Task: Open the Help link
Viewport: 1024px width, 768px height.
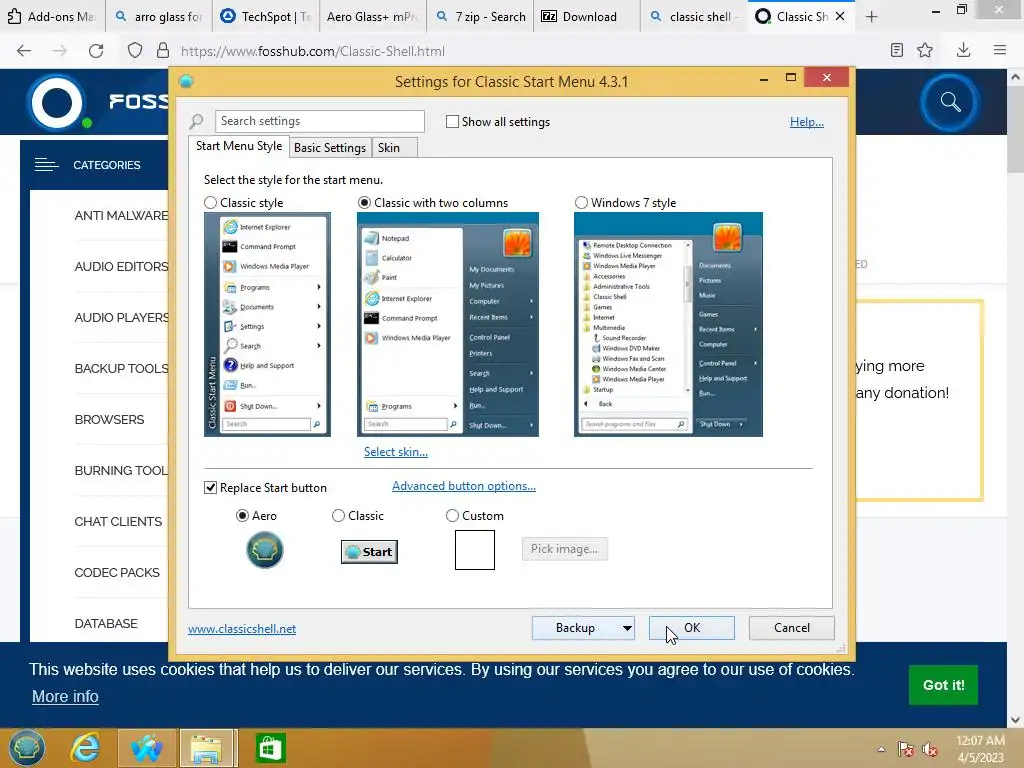Action: [807, 122]
